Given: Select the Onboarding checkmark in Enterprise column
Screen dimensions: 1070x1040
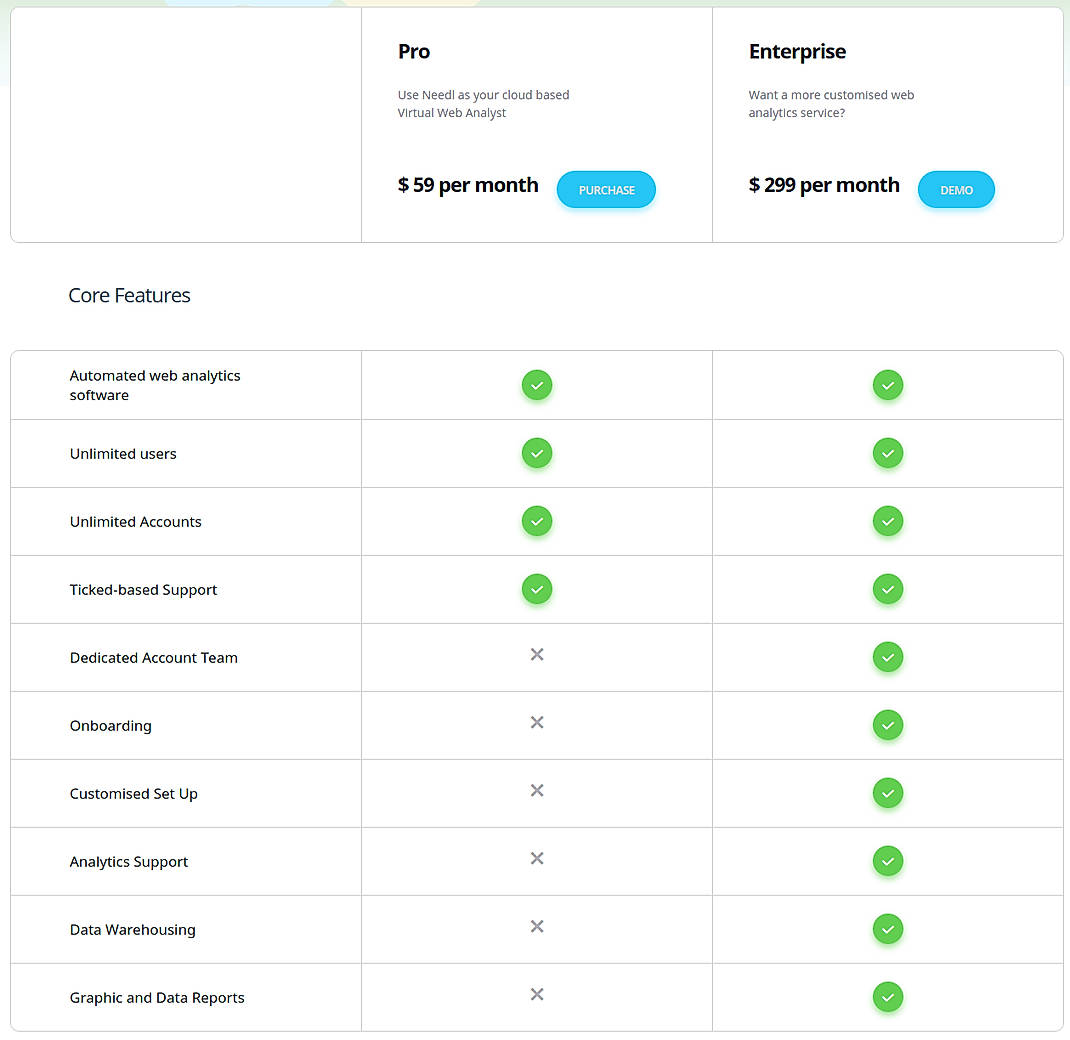Looking at the screenshot, I should [888, 725].
